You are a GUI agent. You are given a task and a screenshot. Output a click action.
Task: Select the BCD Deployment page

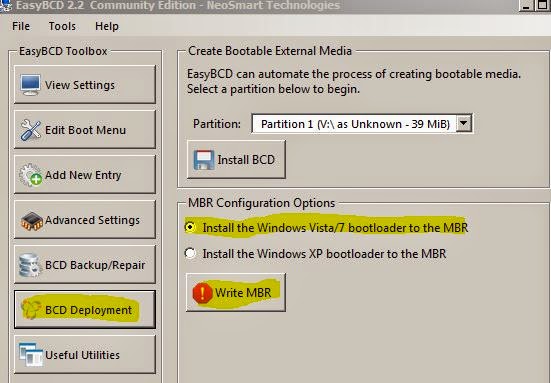click(85, 309)
